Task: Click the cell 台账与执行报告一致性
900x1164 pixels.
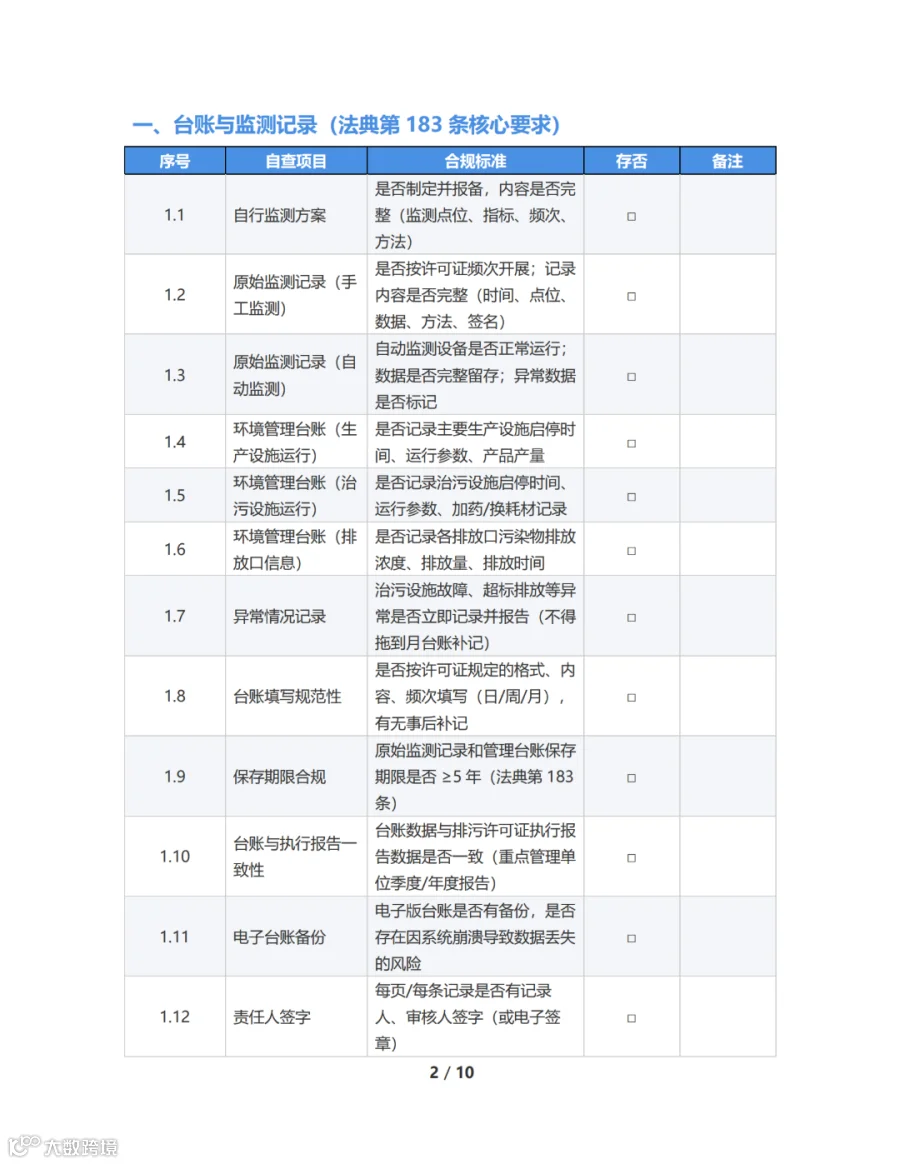Action: coord(296,857)
